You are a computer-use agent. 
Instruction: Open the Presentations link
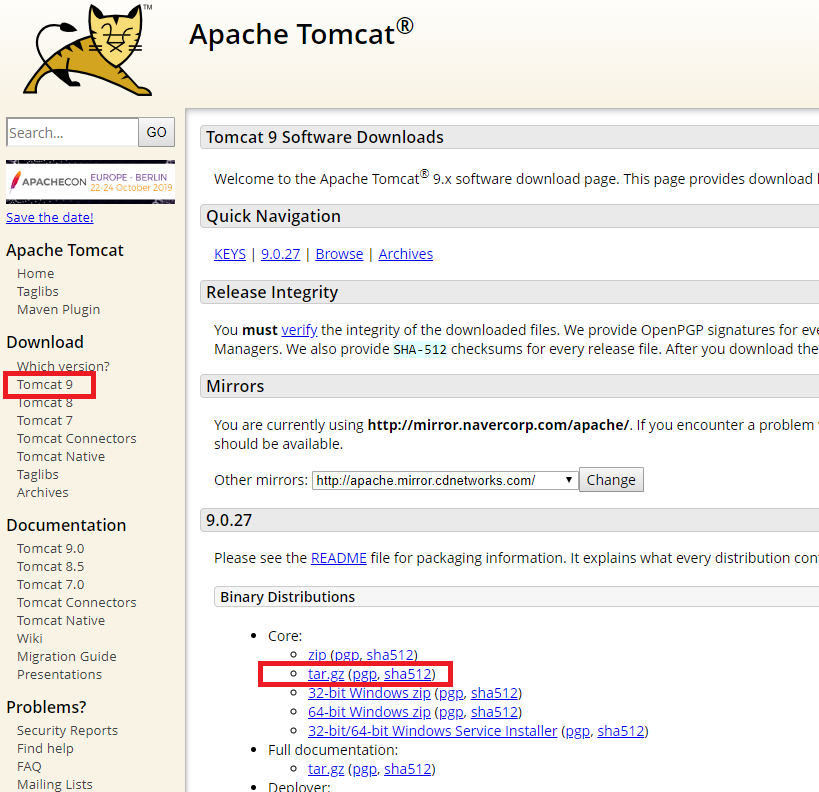(60, 674)
